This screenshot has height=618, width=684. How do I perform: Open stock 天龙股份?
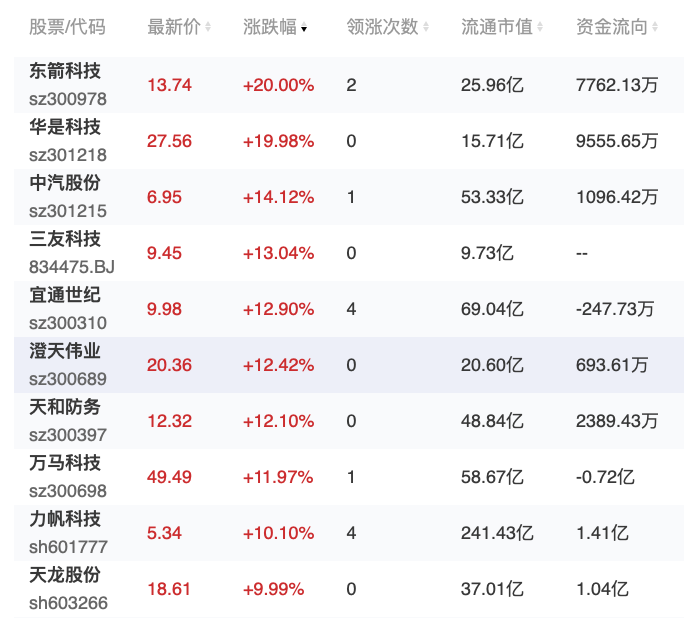click(x=65, y=575)
